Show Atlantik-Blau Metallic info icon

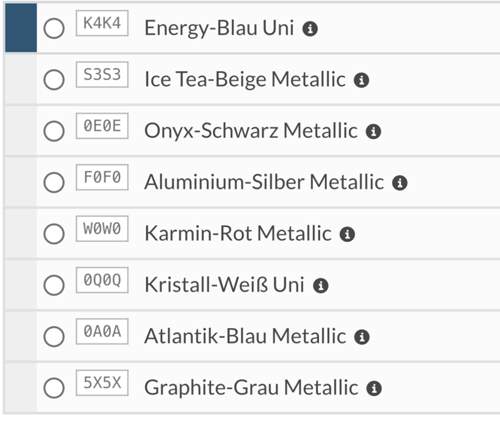(x=362, y=337)
